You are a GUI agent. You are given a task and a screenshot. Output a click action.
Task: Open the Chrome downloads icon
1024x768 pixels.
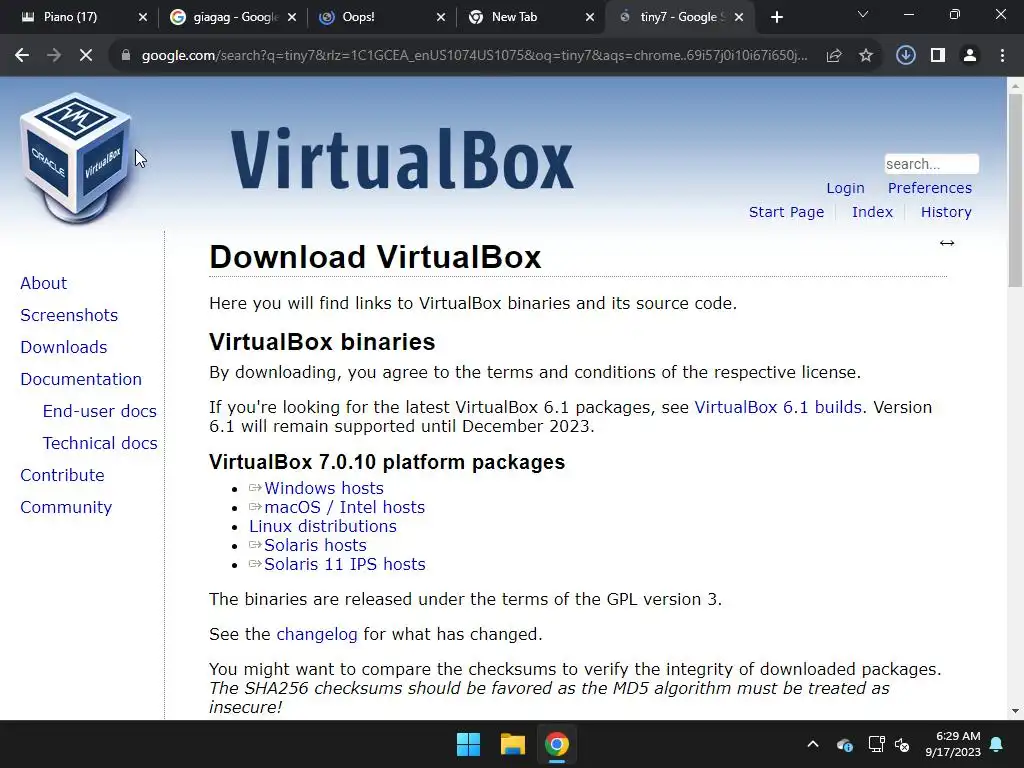point(905,56)
